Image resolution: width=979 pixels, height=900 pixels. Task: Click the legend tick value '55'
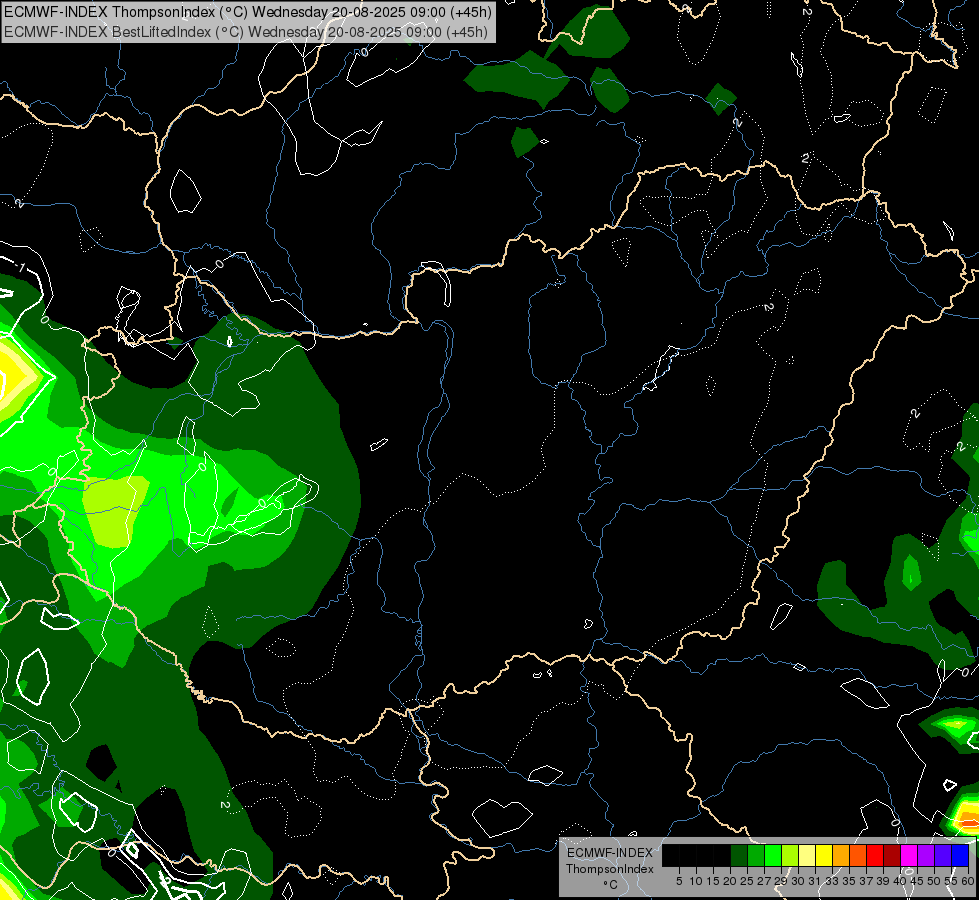tap(950, 881)
